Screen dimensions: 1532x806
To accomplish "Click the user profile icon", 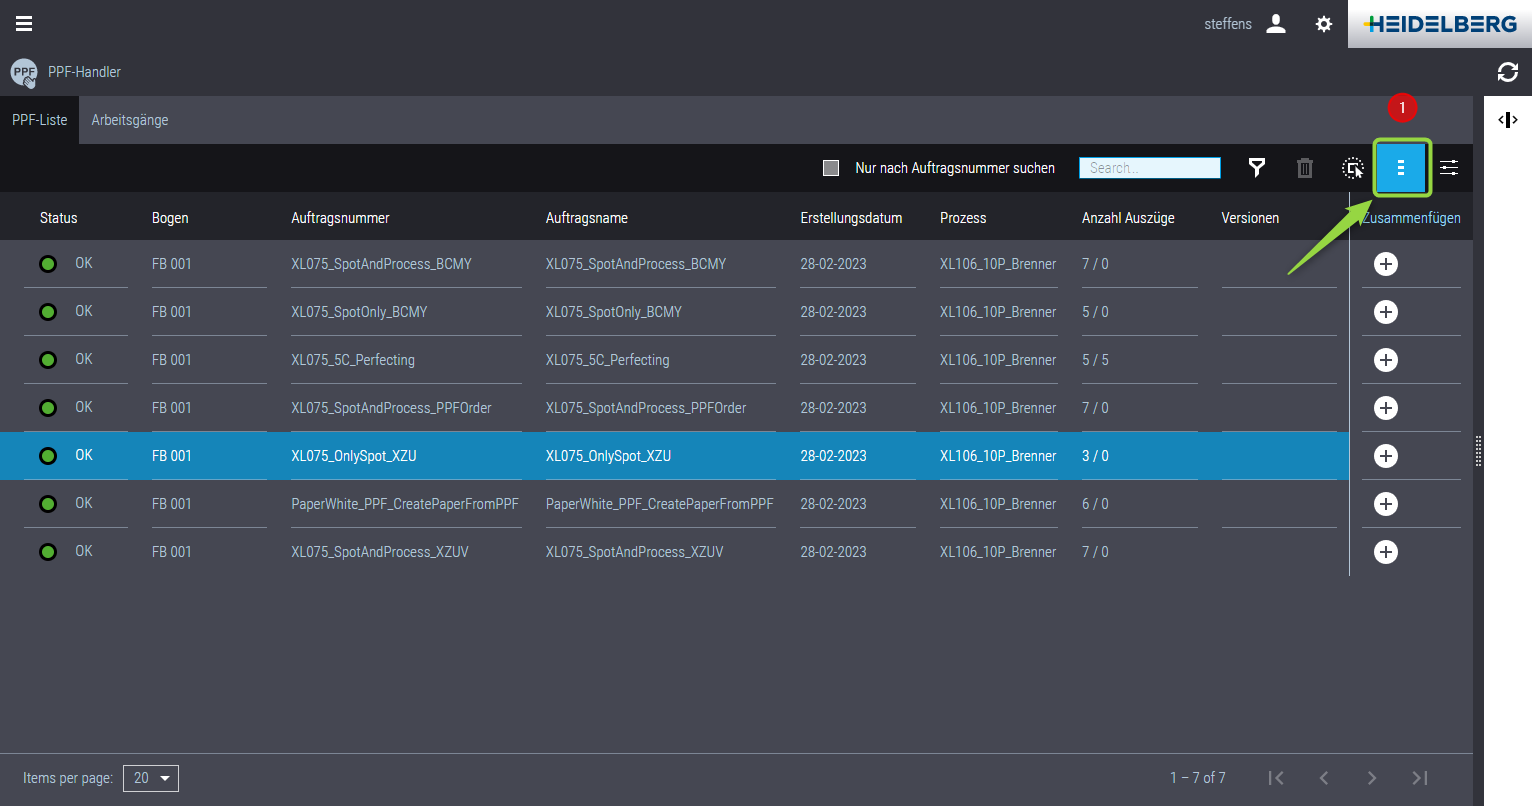I will click(1276, 24).
